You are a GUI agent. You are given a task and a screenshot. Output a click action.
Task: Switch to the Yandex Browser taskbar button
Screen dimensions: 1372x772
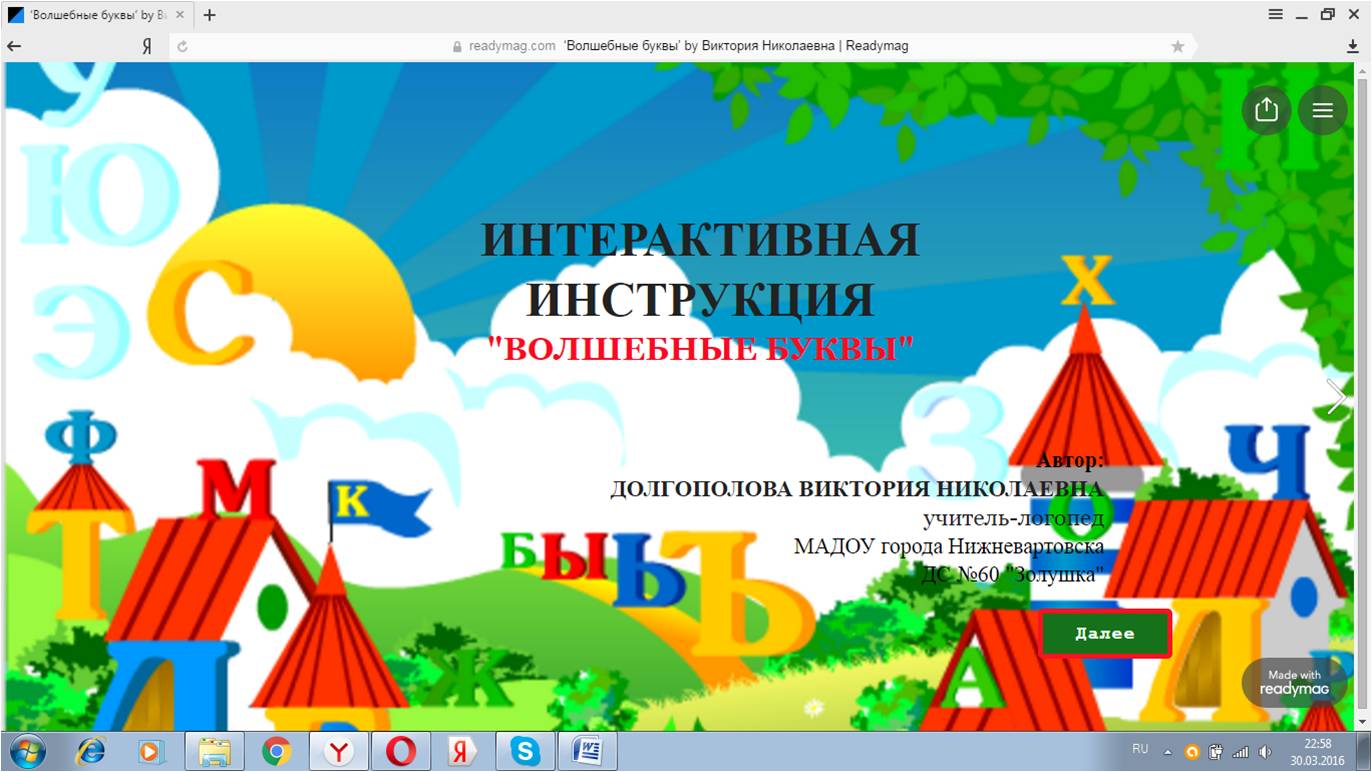click(339, 751)
